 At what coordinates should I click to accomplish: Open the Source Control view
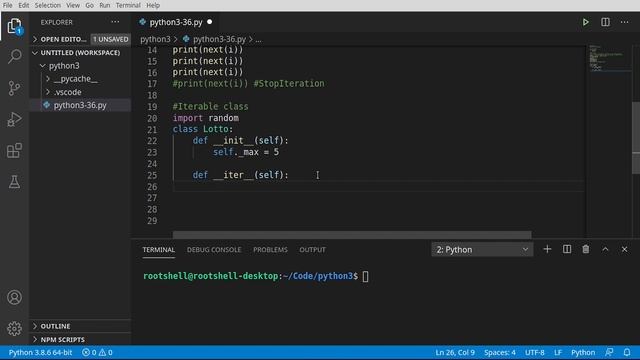(x=14, y=88)
